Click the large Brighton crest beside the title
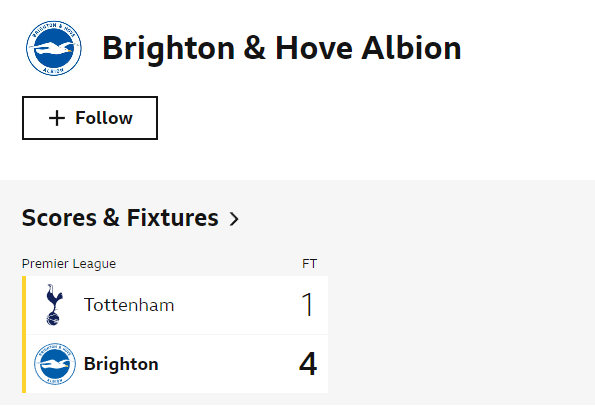 [x=54, y=48]
